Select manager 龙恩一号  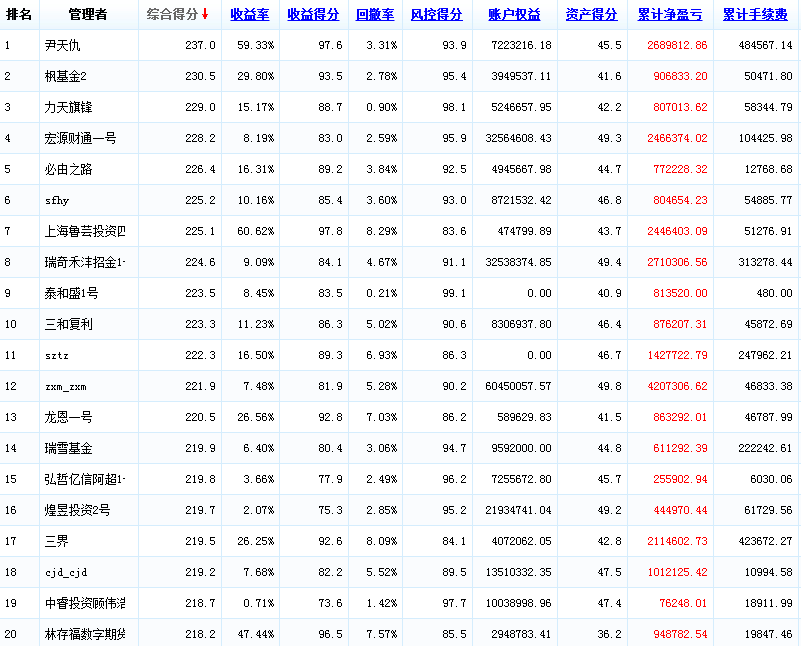click(x=68, y=417)
